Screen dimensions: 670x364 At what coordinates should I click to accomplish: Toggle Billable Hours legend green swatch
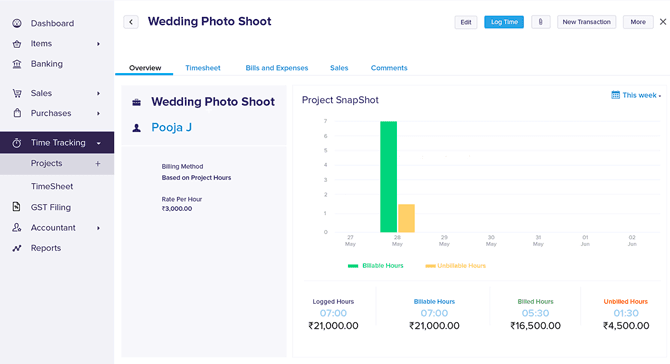[353, 266]
